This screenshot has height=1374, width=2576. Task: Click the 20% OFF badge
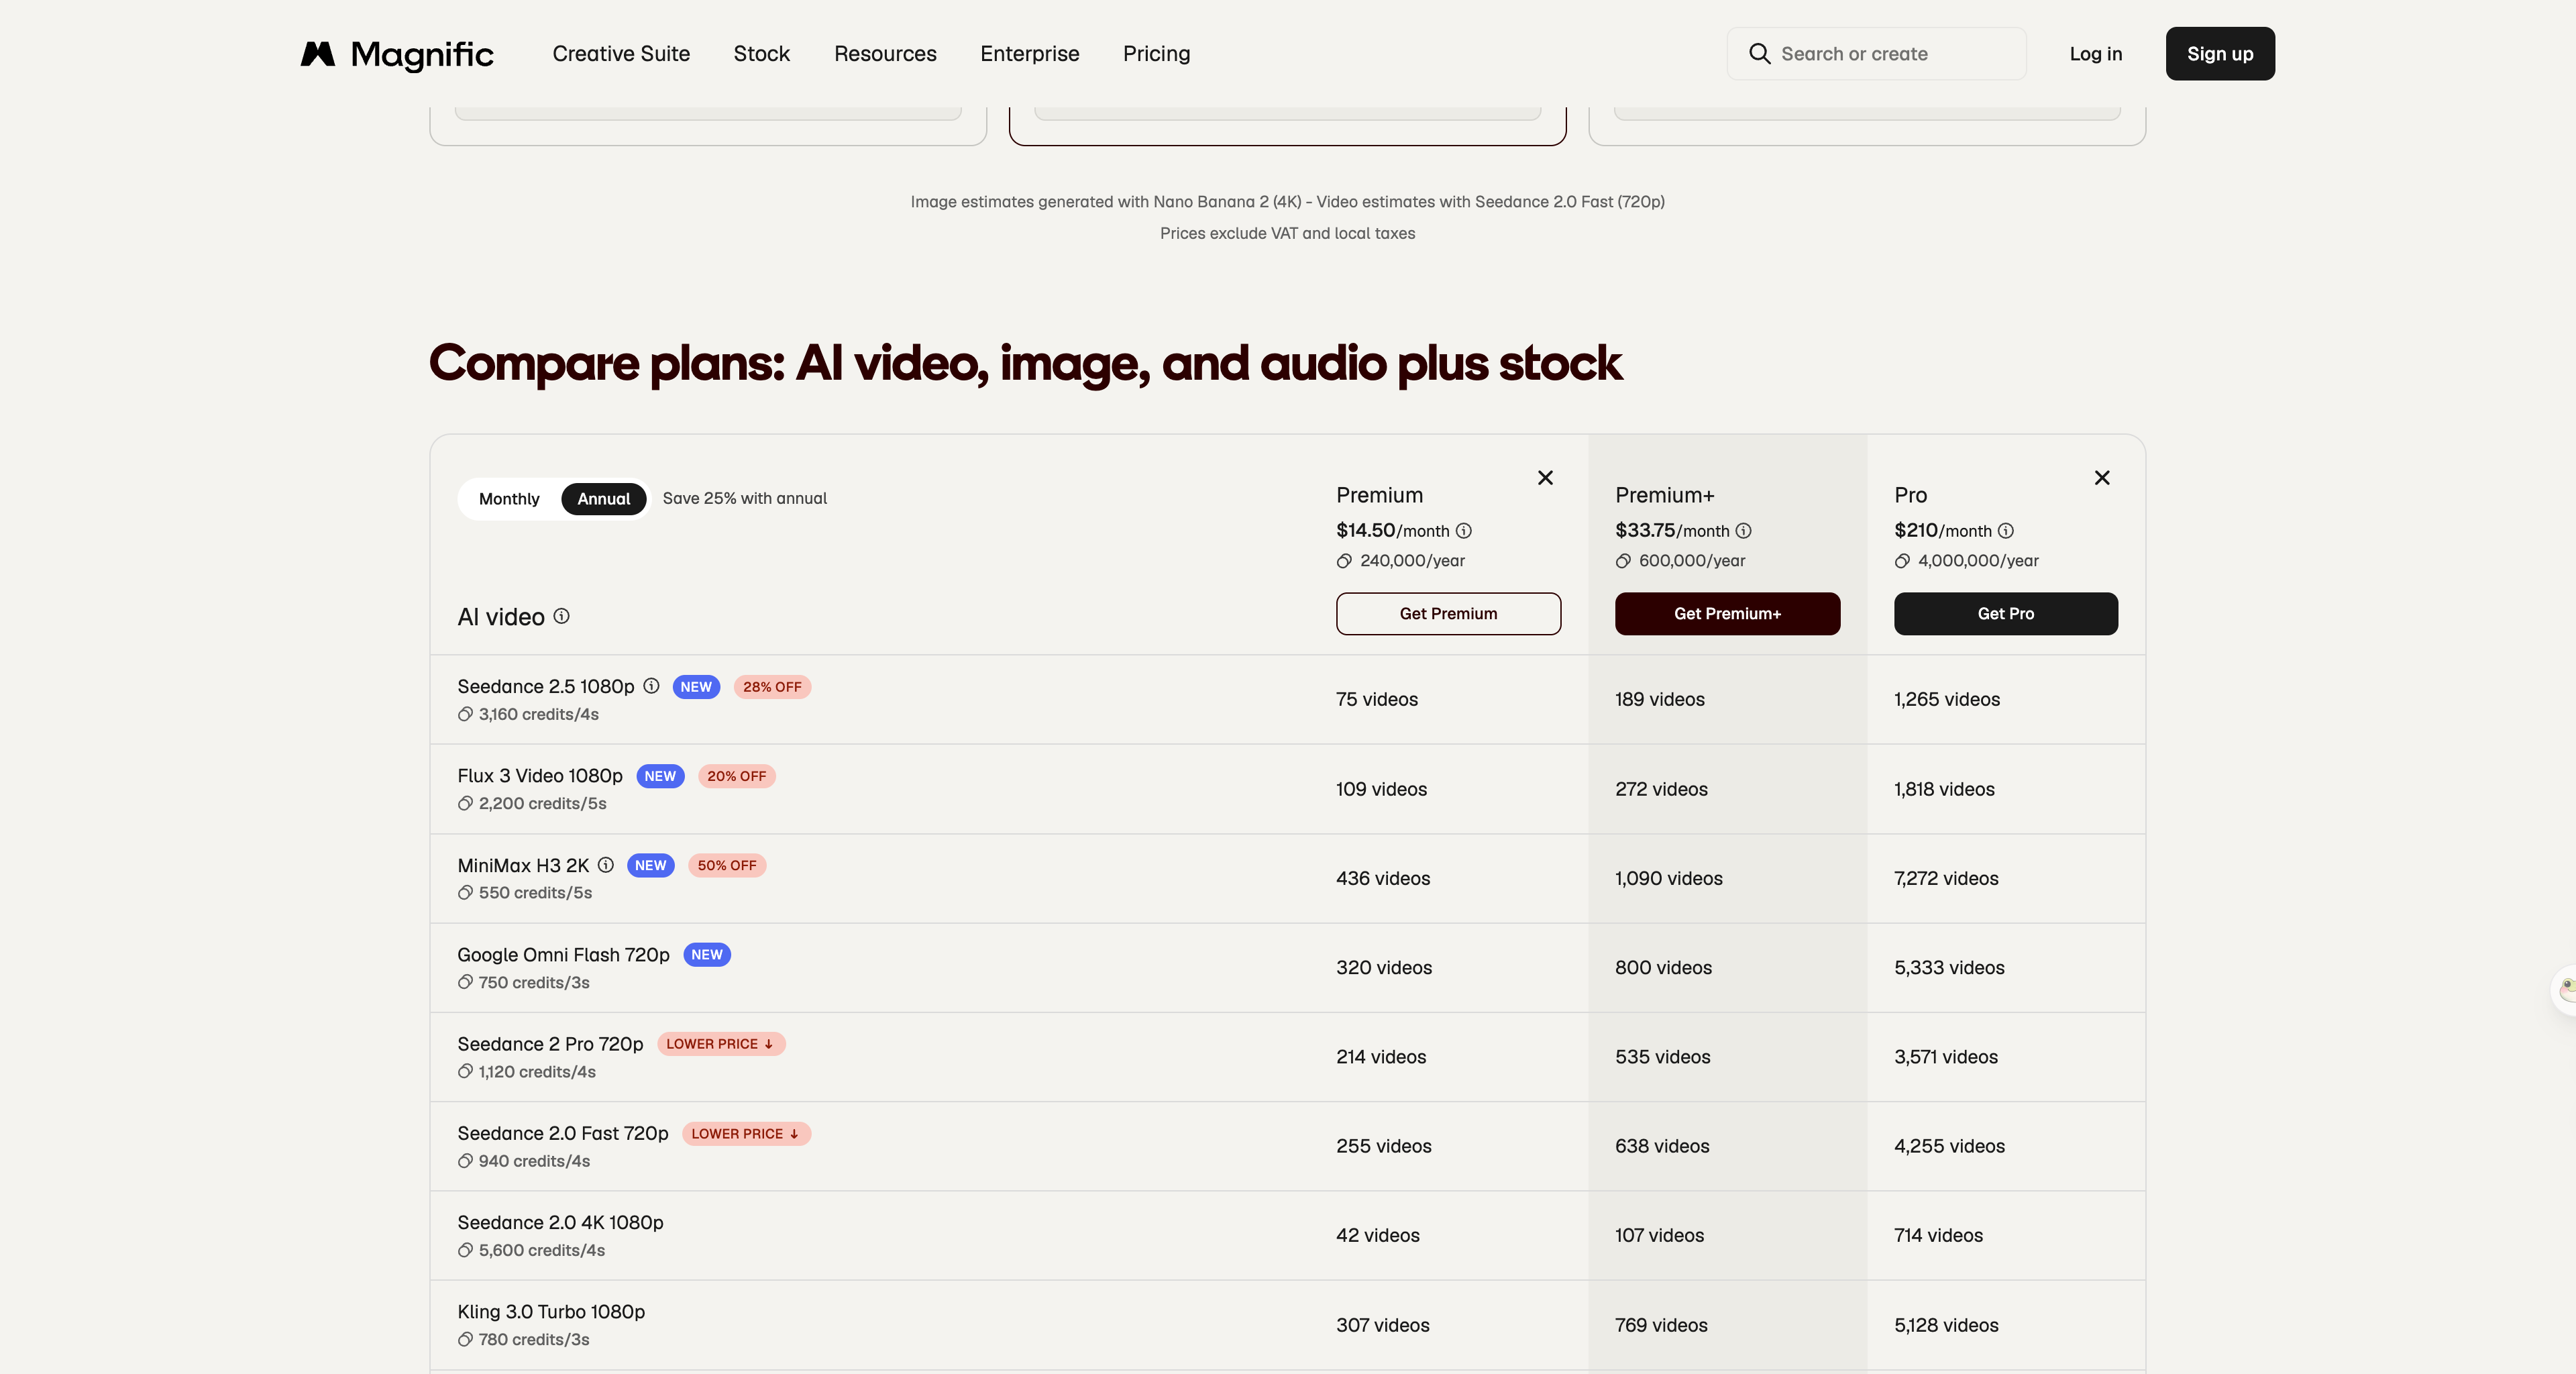coord(737,776)
